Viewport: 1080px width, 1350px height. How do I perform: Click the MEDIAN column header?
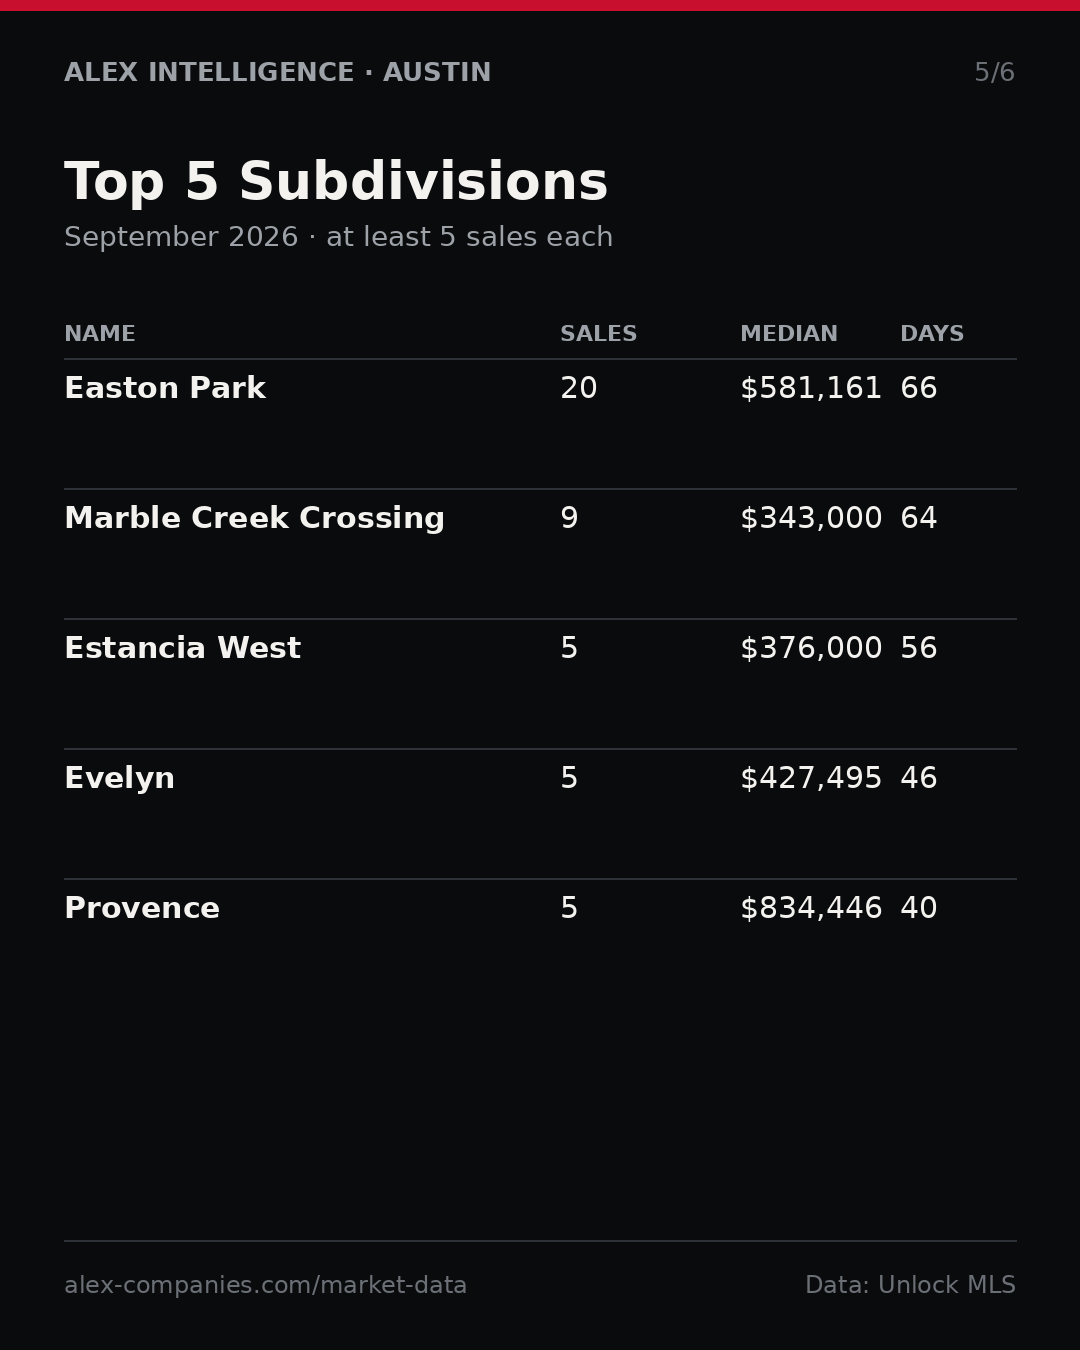pos(789,334)
